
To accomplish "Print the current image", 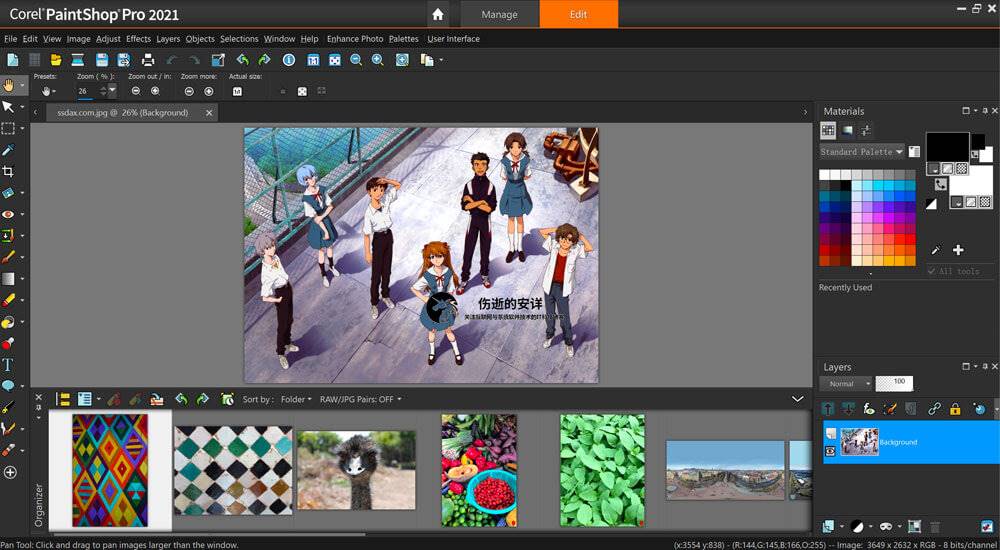I will 148,60.
